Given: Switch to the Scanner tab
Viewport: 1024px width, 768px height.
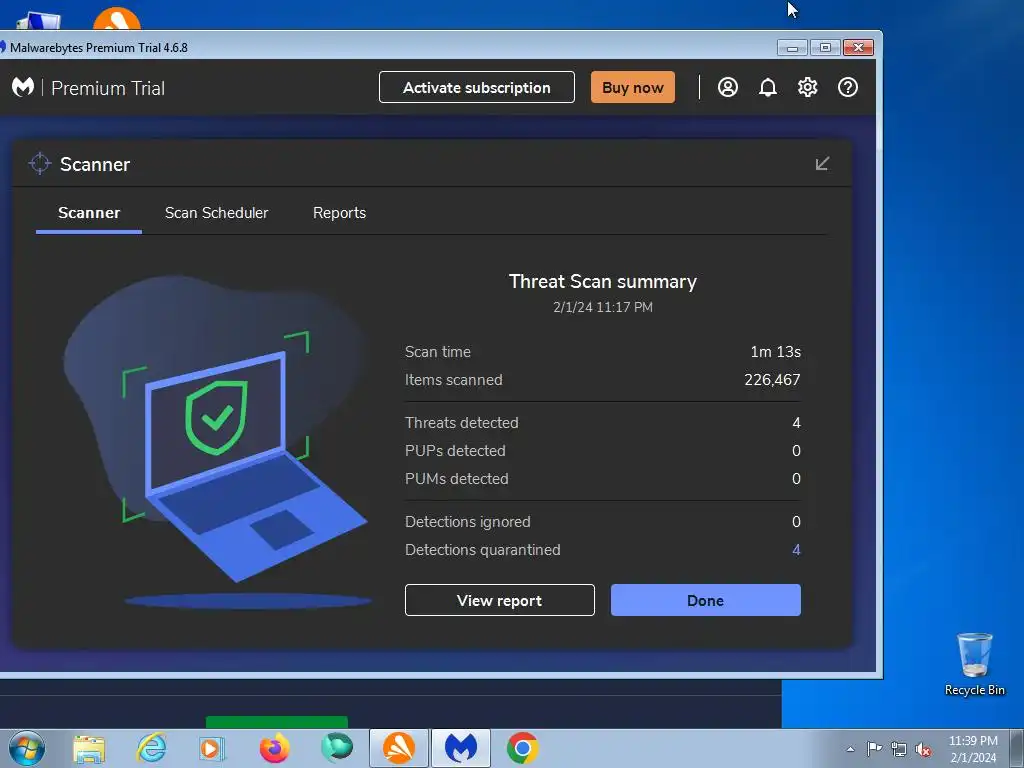Looking at the screenshot, I should coord(89,213).
